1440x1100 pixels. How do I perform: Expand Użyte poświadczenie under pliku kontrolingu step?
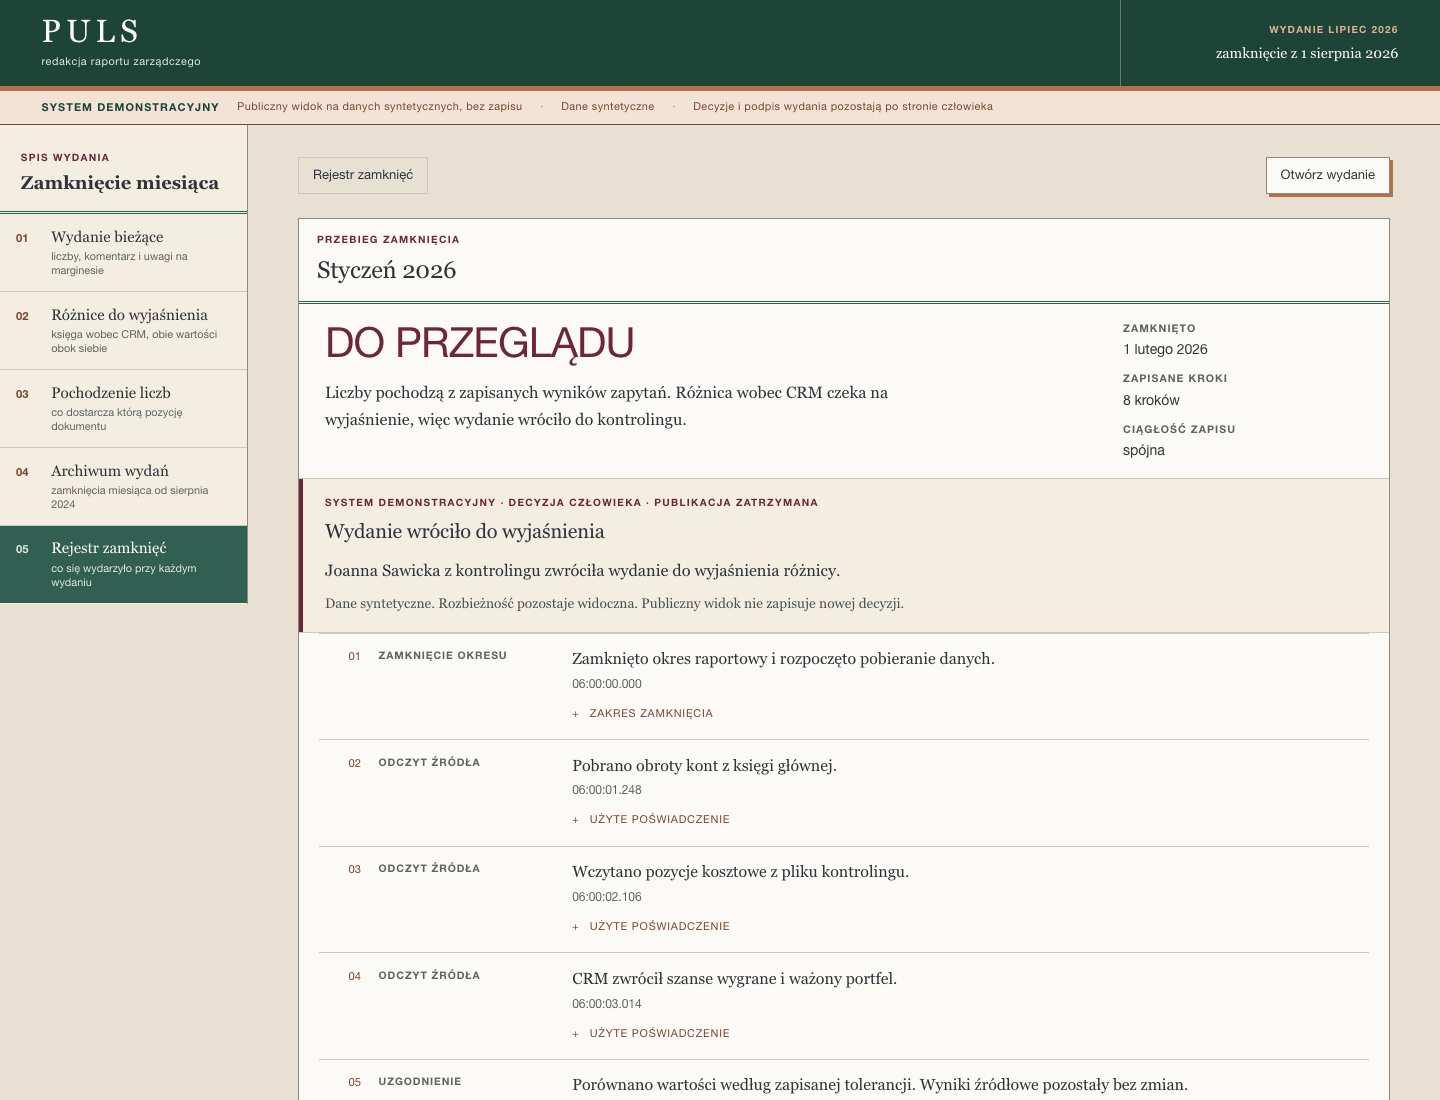point(651,926)
